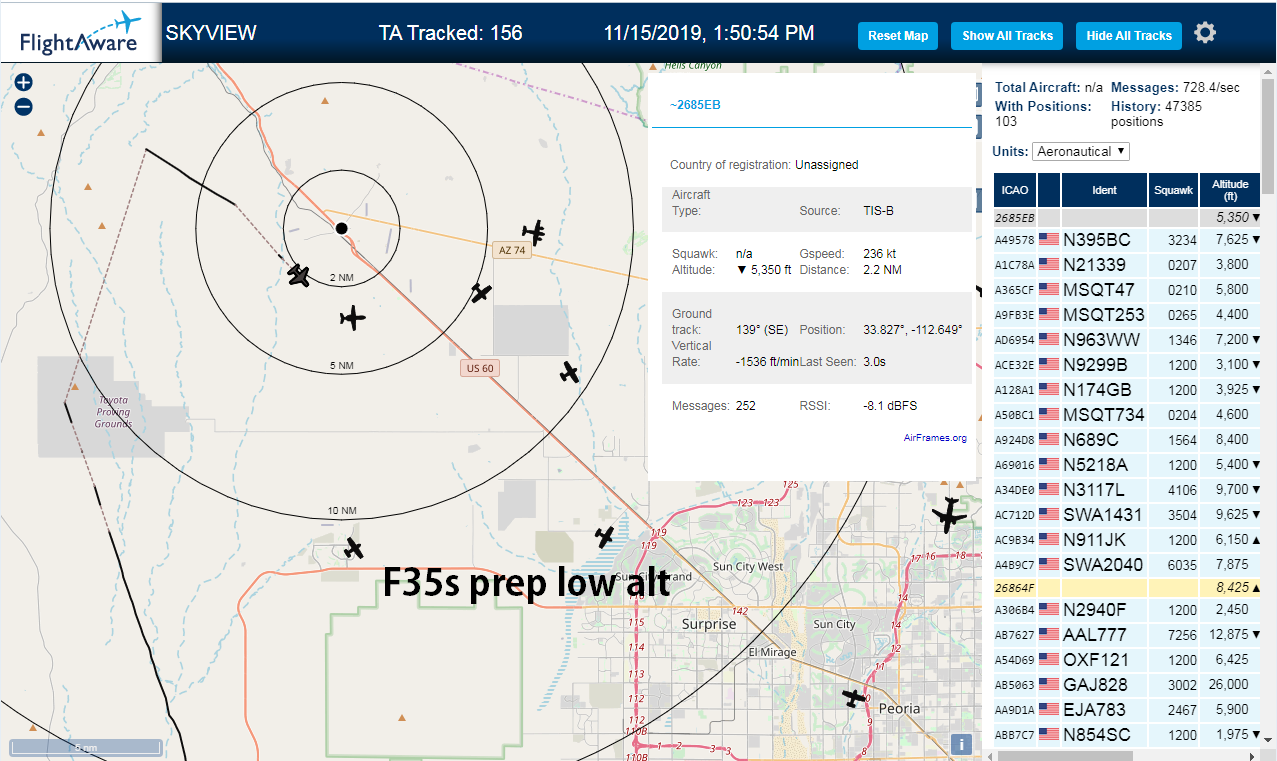Select the N2940F ident cell
This screenshot has height=761, width=1277.
click(x=1104, y=609)
